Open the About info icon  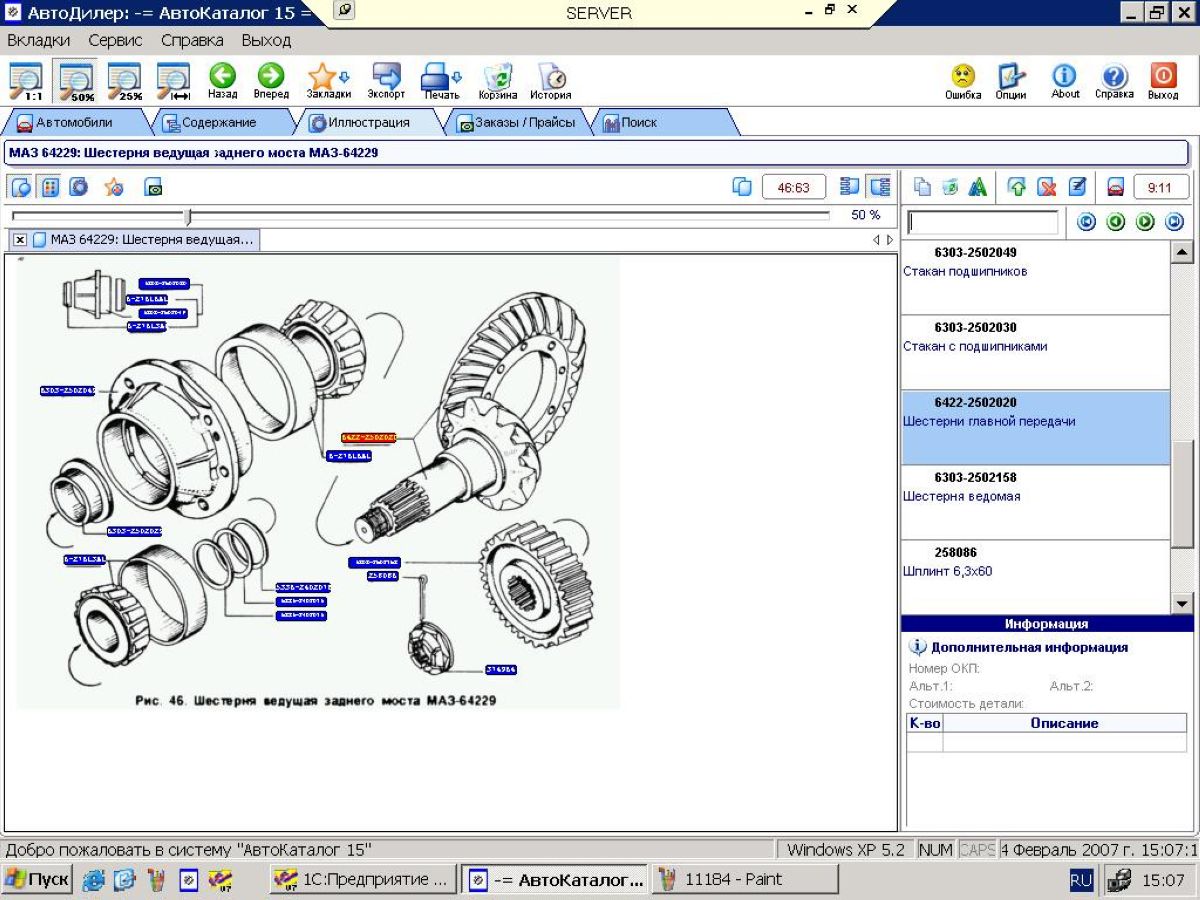click(1065, 82)
